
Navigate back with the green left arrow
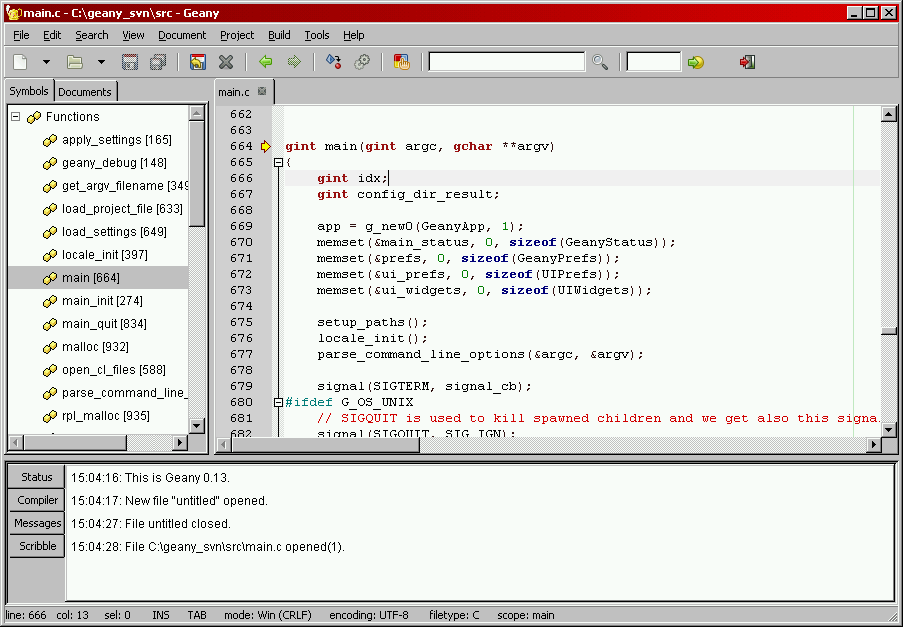265,62
